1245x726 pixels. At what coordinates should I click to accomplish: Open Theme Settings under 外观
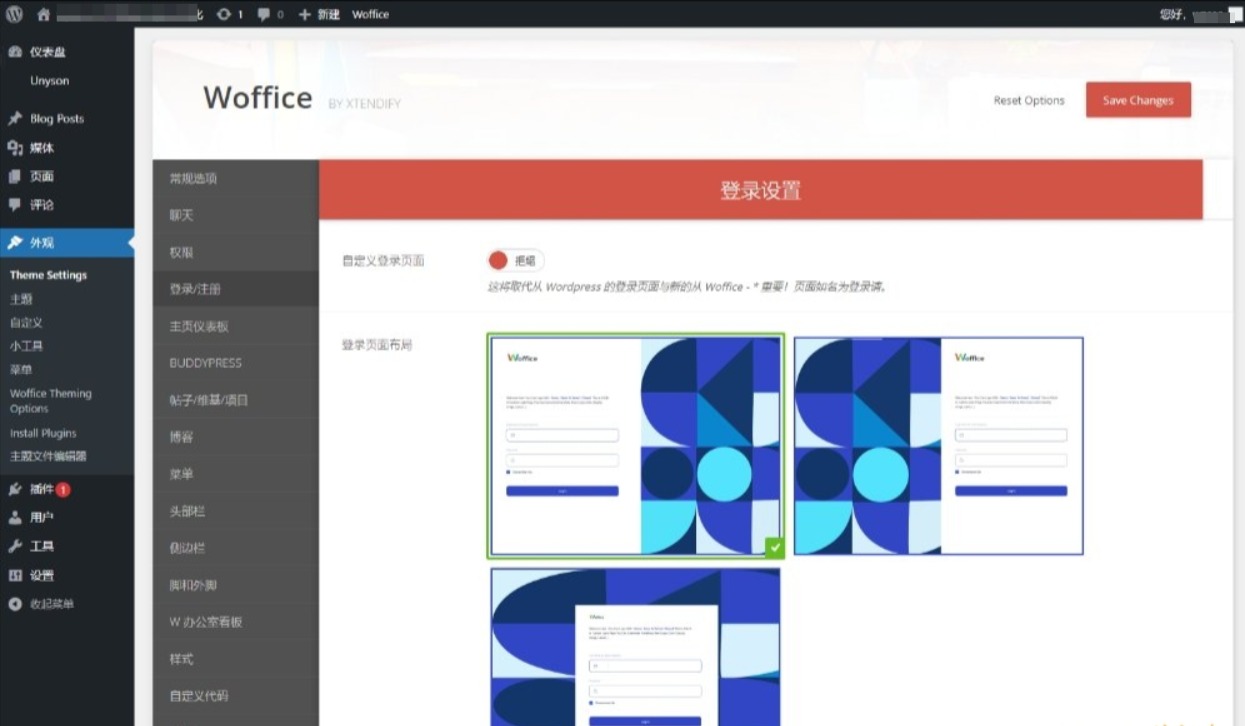point(48,275)
